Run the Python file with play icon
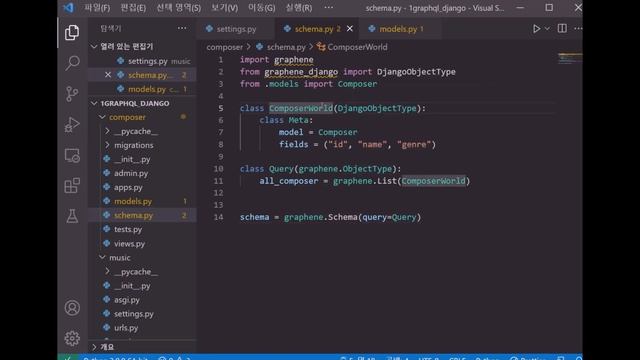640x360 pixels. click(x=536, y=29)
